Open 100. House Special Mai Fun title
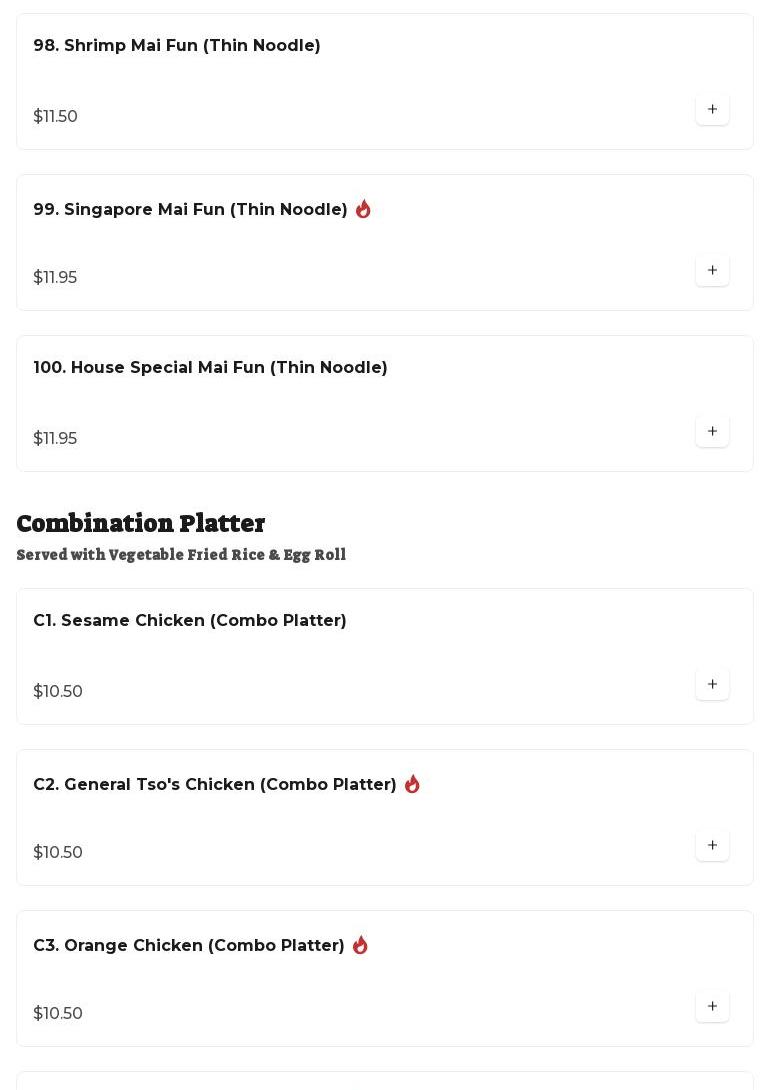Viewport: 770px width, 1090px height. coord(211,367)
